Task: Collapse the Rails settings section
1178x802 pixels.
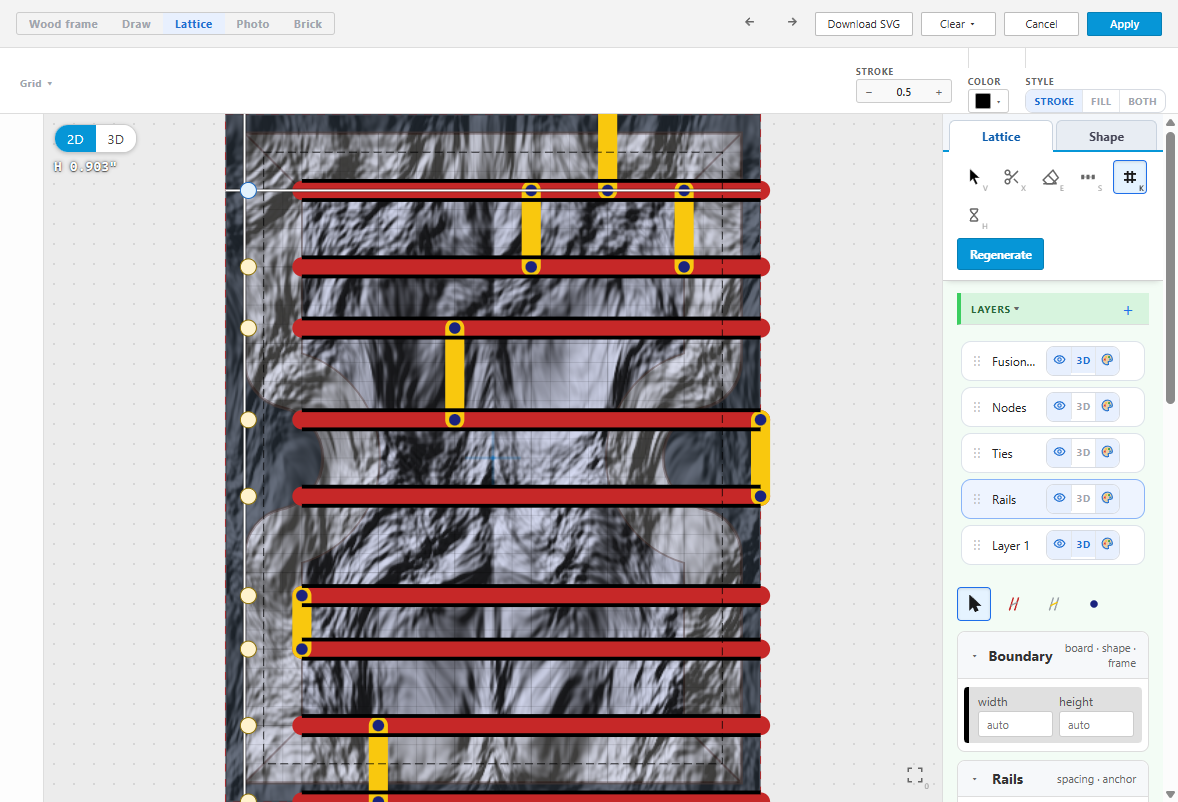Action: tap(974, 779)
